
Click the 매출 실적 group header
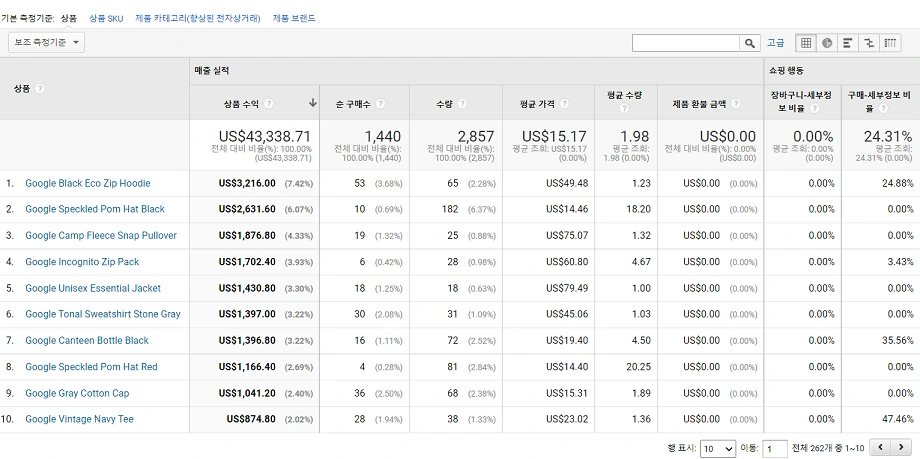point(212,70)
